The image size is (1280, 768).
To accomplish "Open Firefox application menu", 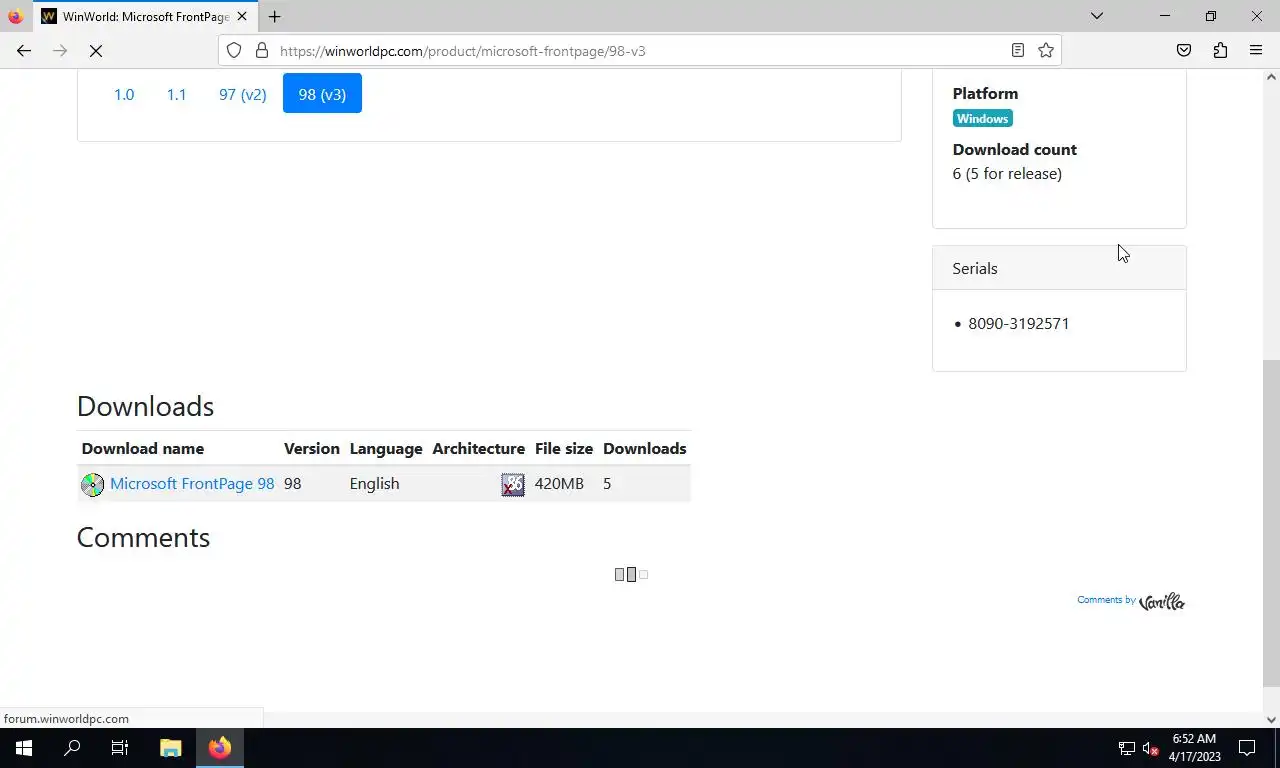I will [x=1256, y=50].
